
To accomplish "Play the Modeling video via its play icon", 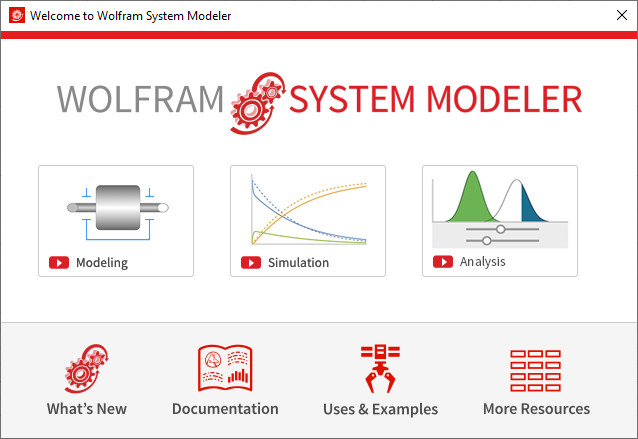I will (x=59, y=263).
